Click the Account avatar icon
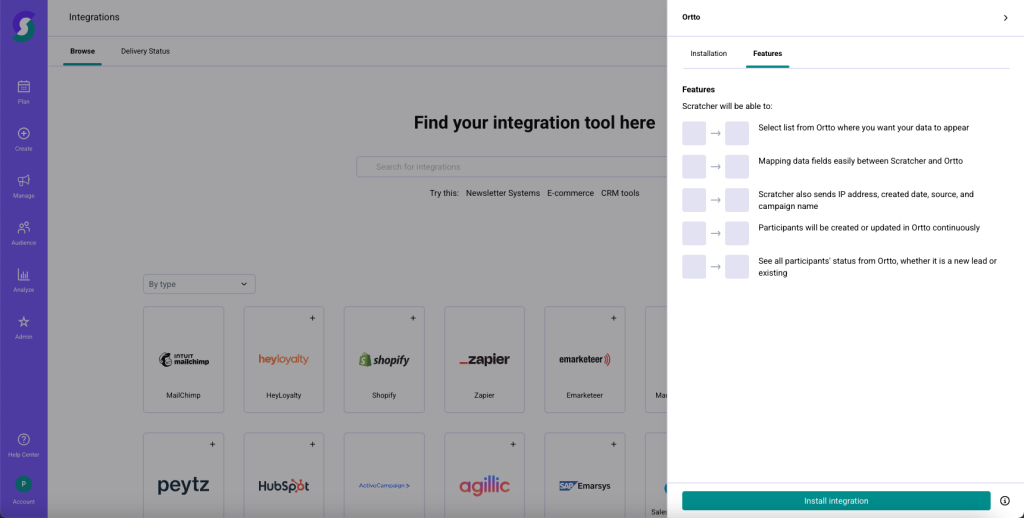Viewport: 1024px width, 518px height. coord(24,484)
